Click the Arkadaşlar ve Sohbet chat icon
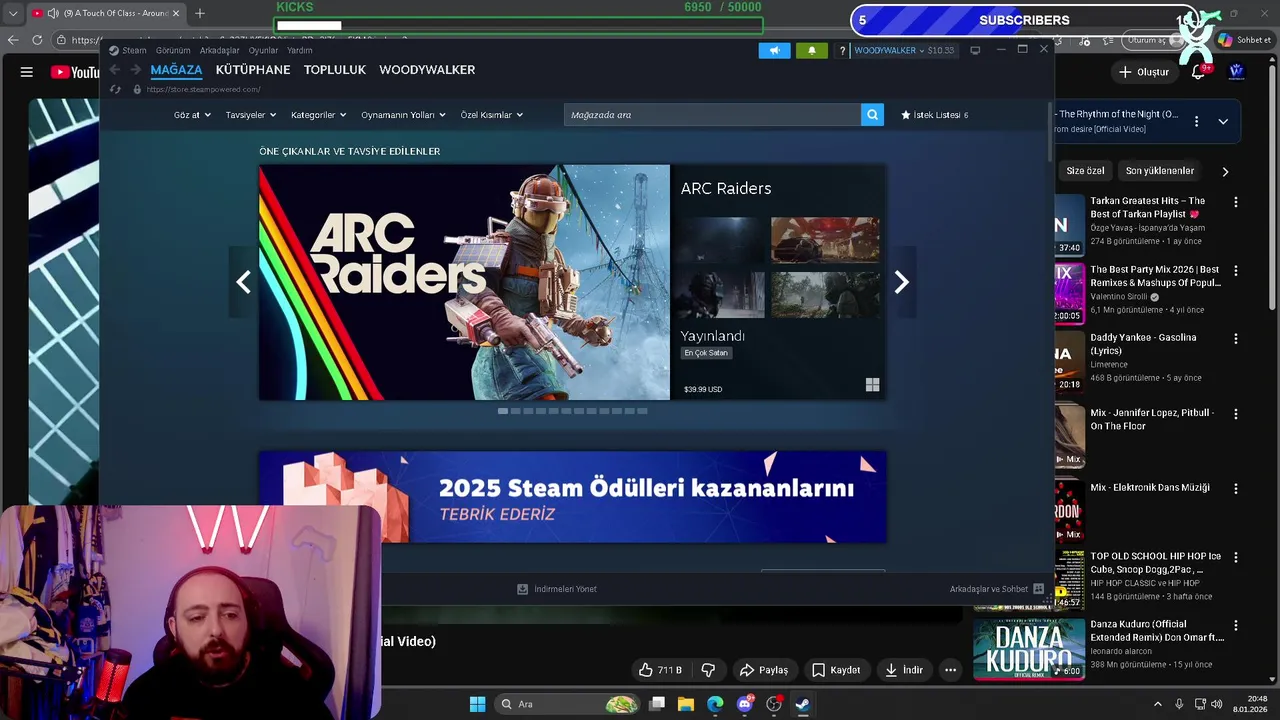Viewport: 1280px width, 720px height. (1038, 589)
